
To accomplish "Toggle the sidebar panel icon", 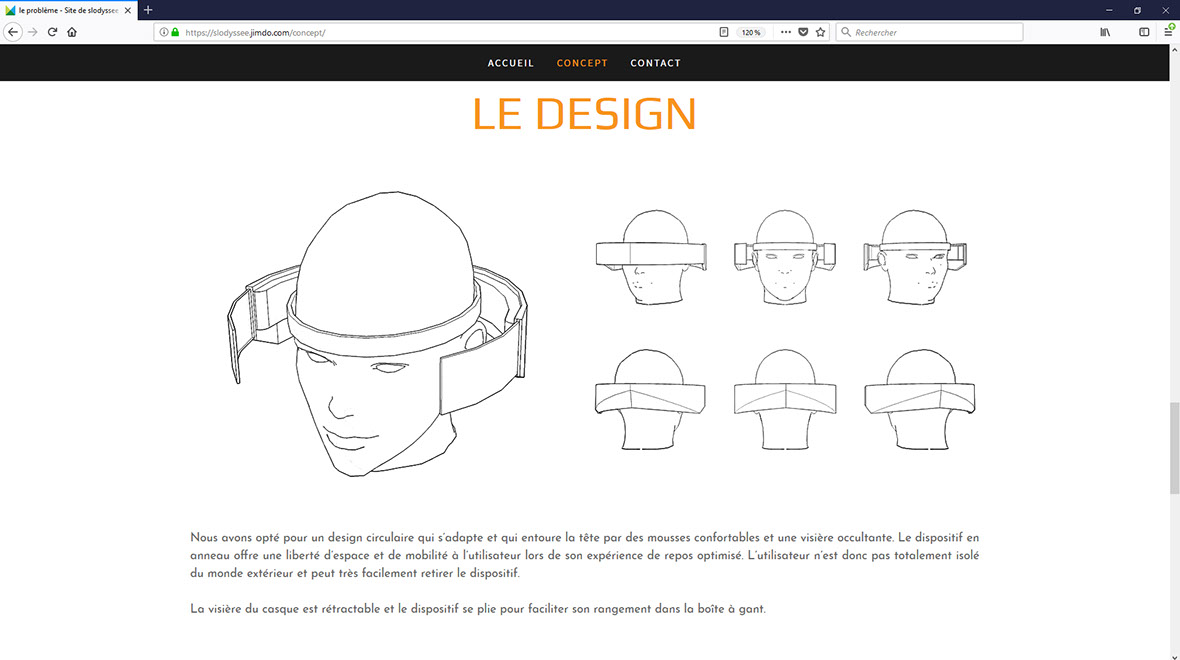I will point(1144,32).
